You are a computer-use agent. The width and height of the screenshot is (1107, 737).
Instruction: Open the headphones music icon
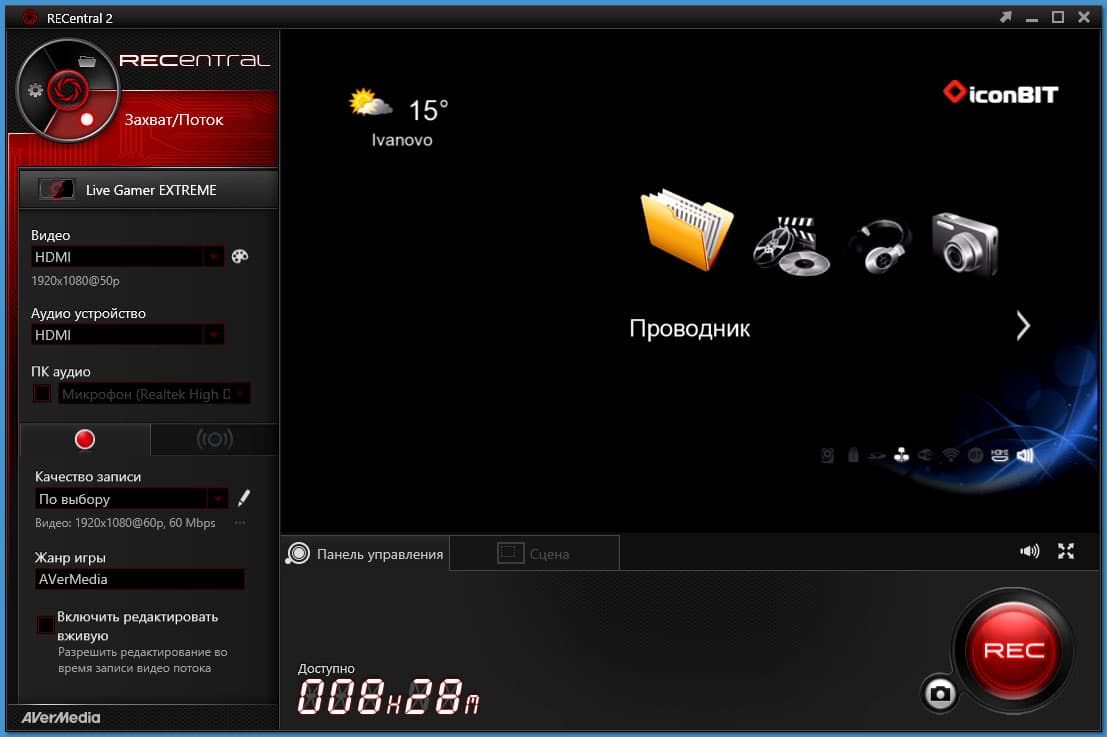(x=880, y=246)
